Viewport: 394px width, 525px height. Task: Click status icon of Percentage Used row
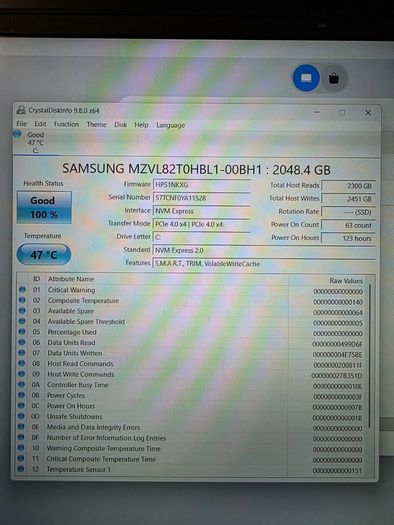[x=22, y=331]
